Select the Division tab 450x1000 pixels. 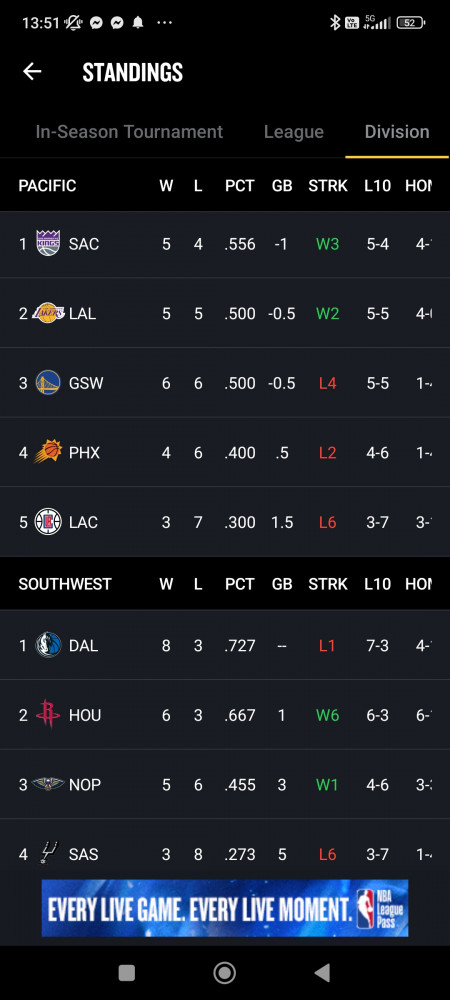tap(396, 132)
